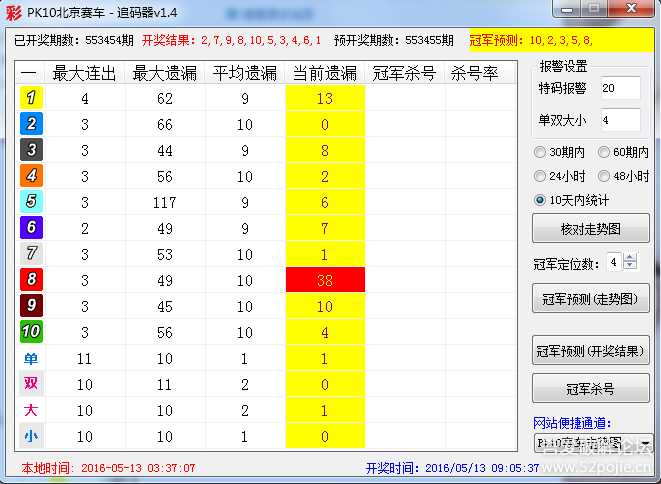Click the 66 max-miss value in row 2
The height and width of the screenshot is (484, 661).
164,124
